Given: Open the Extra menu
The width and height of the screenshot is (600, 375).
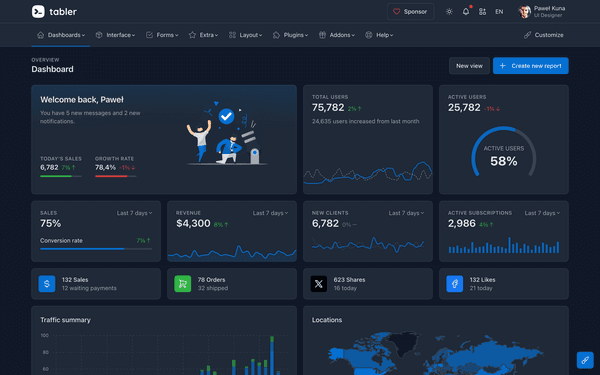Looking at the screenshot, I should [203, 35].
